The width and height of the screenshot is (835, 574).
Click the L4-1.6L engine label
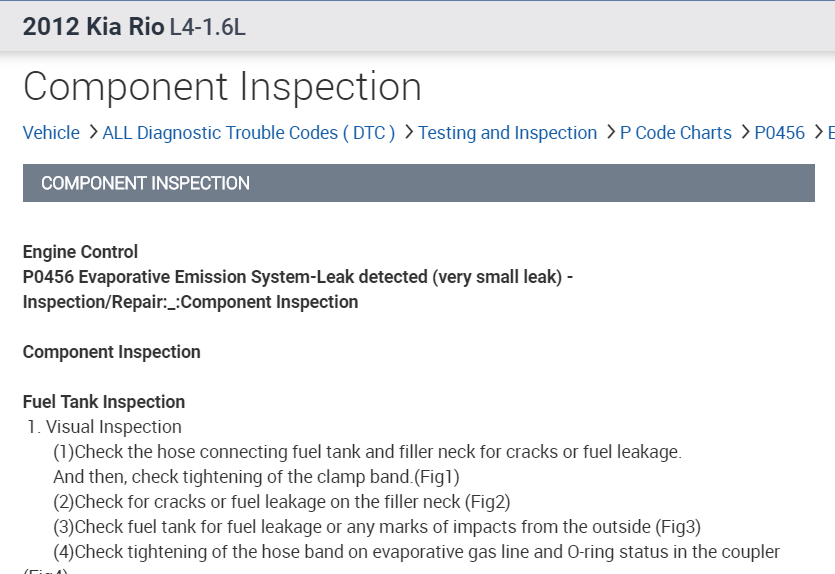(208, 27)
